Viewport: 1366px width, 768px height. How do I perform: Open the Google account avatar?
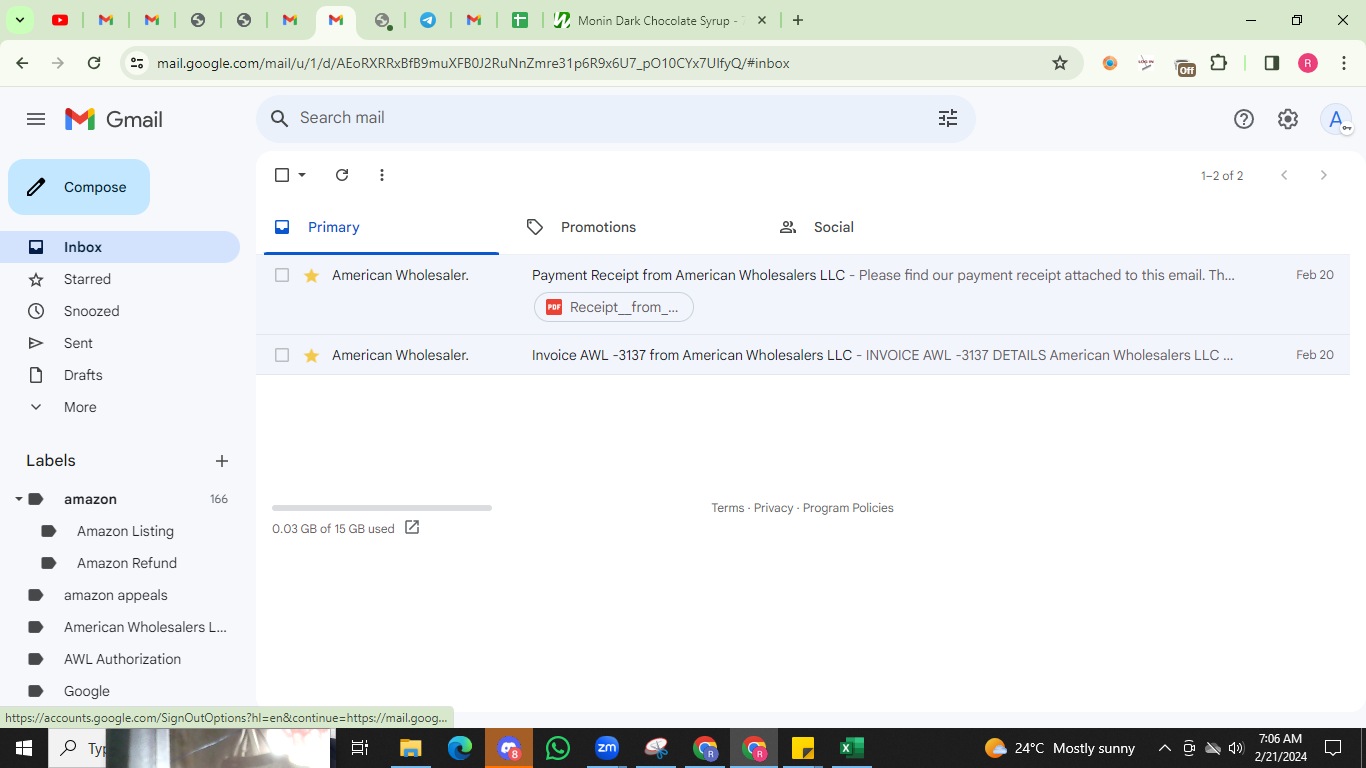tap(1336, 119)
